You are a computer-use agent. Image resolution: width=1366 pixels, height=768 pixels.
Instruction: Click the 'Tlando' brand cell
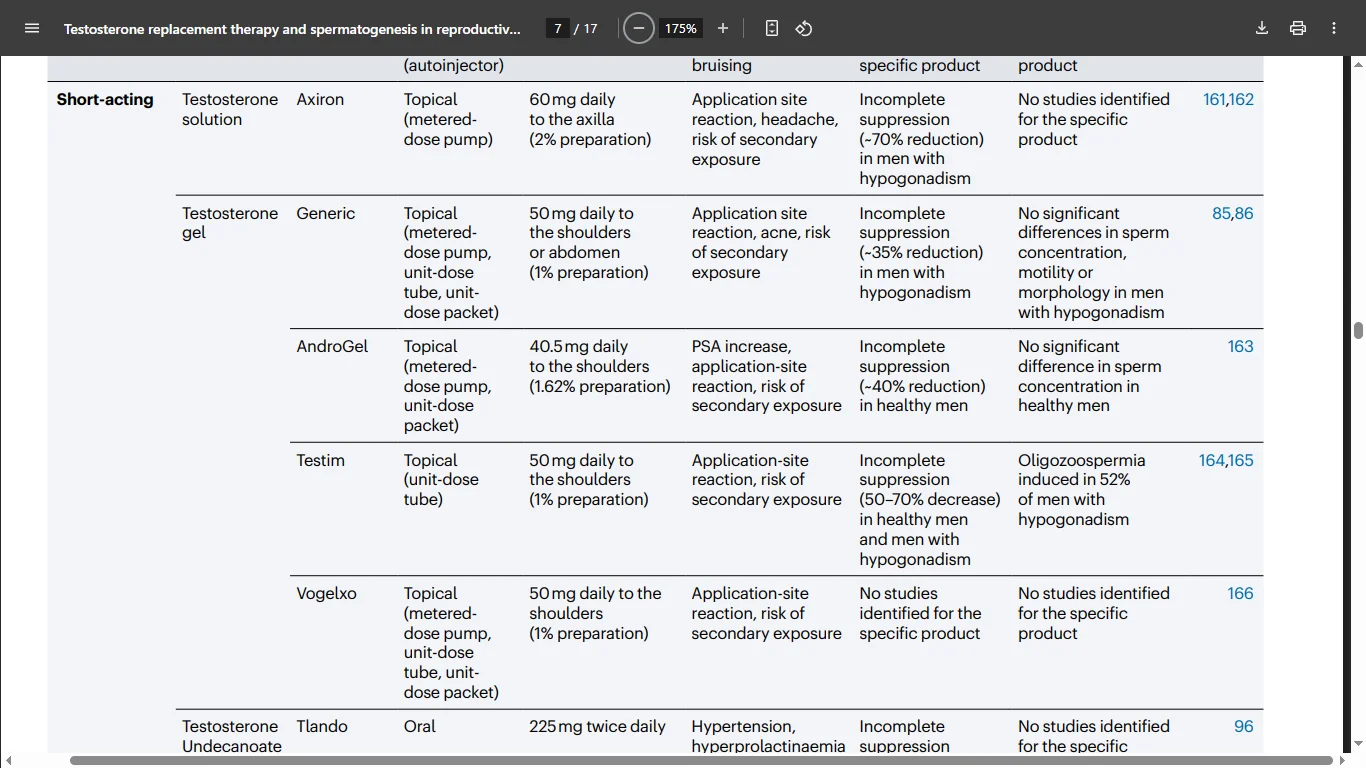point(322,726)
